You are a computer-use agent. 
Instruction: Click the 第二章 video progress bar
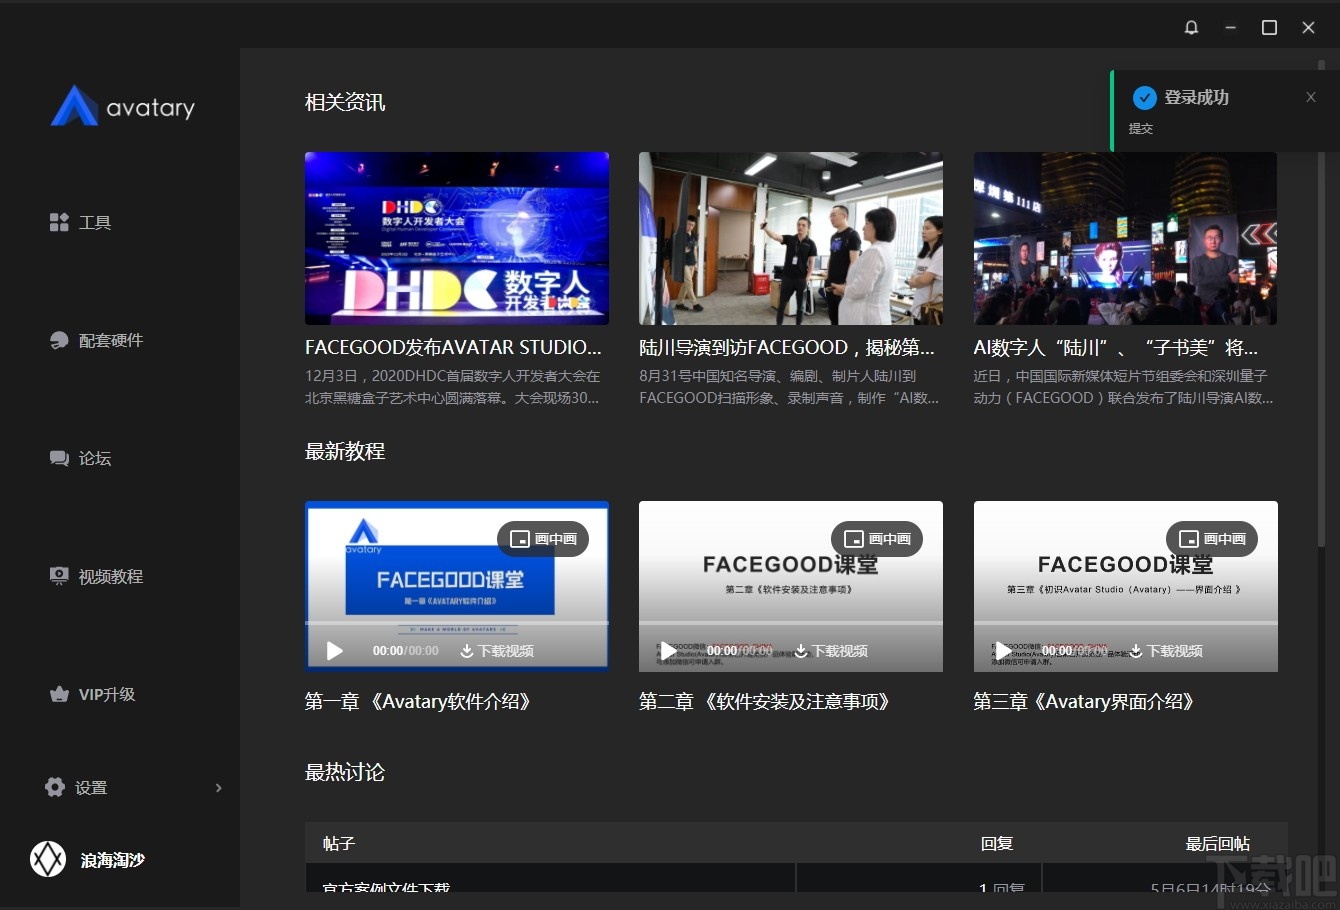(791, 623)
